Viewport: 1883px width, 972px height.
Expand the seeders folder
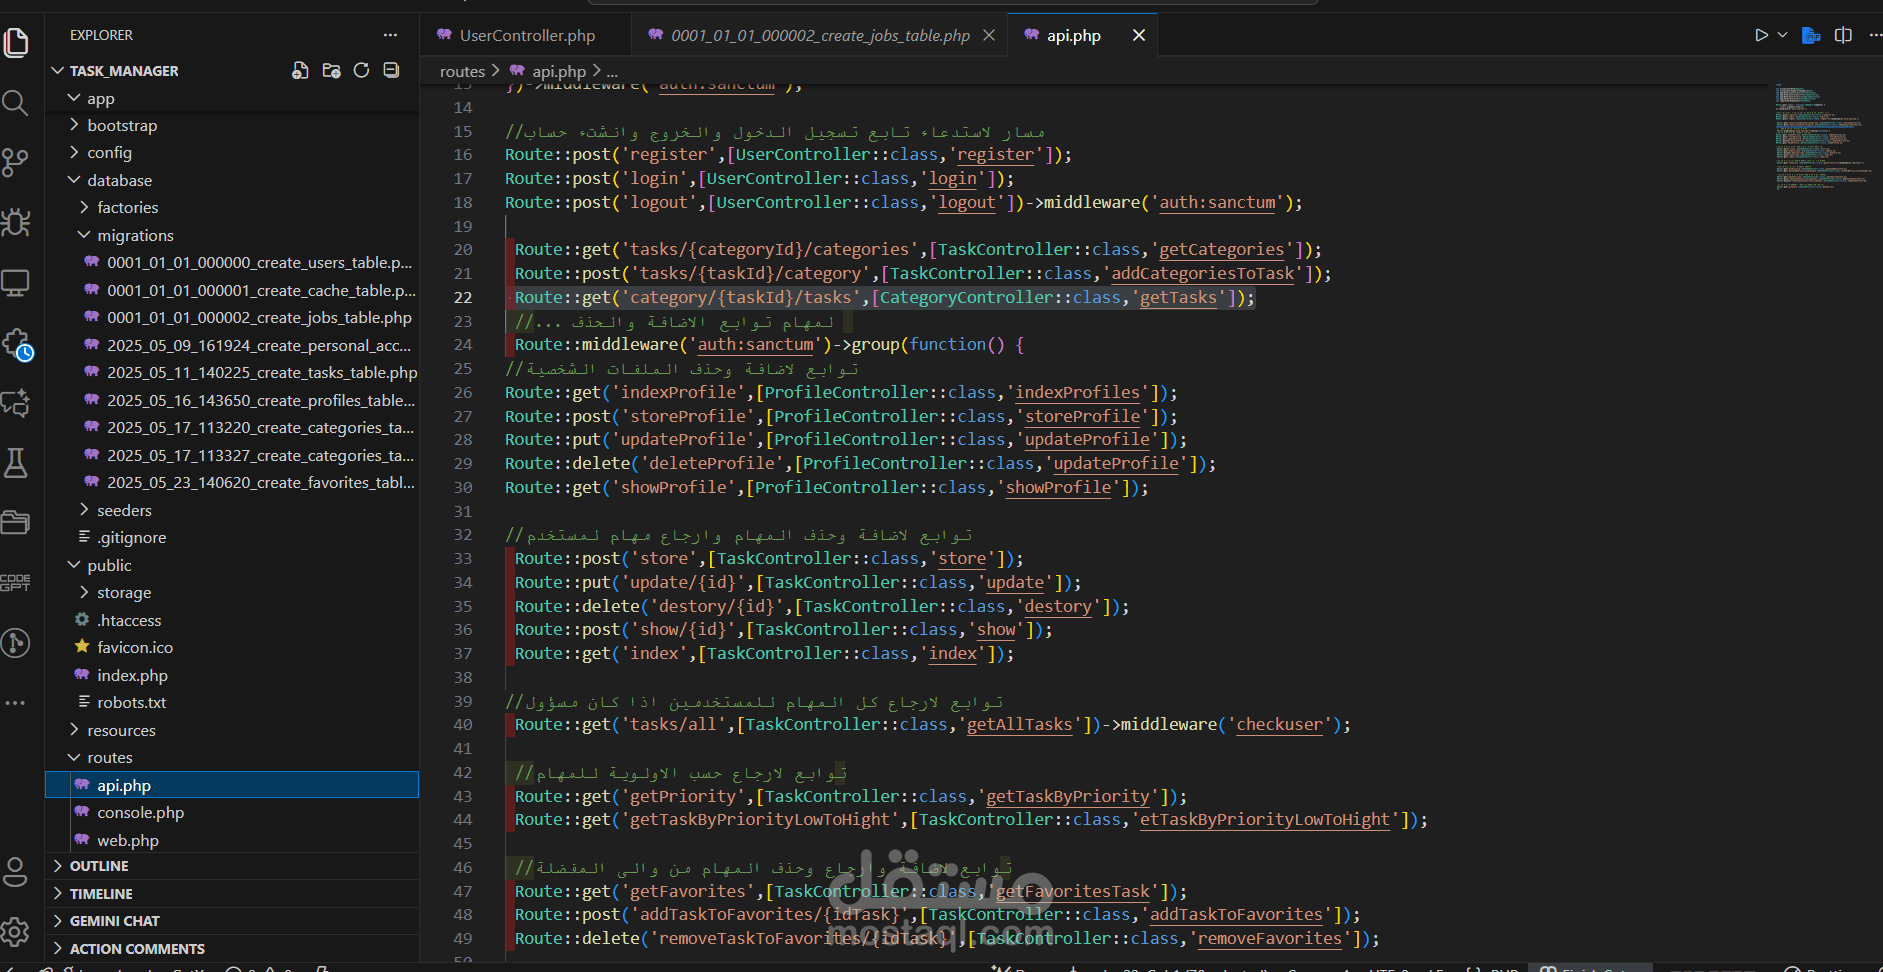click(x=125, y=510)
